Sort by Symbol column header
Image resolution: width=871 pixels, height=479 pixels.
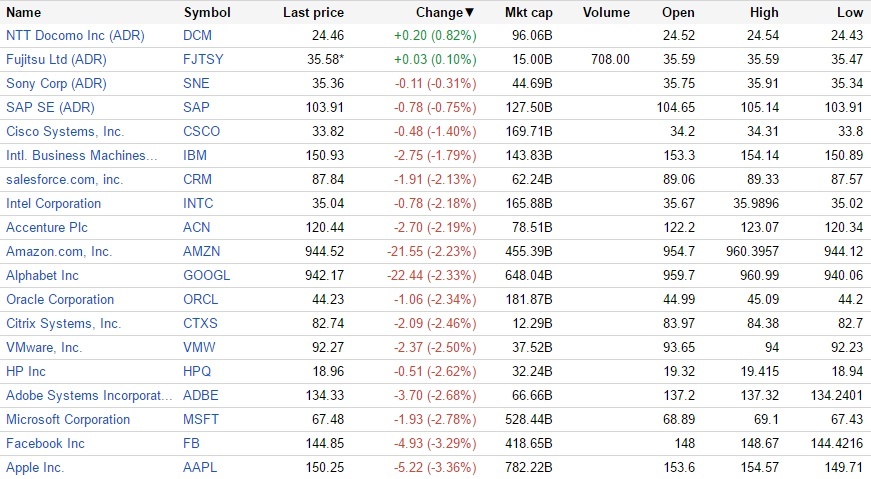(207, 13)
